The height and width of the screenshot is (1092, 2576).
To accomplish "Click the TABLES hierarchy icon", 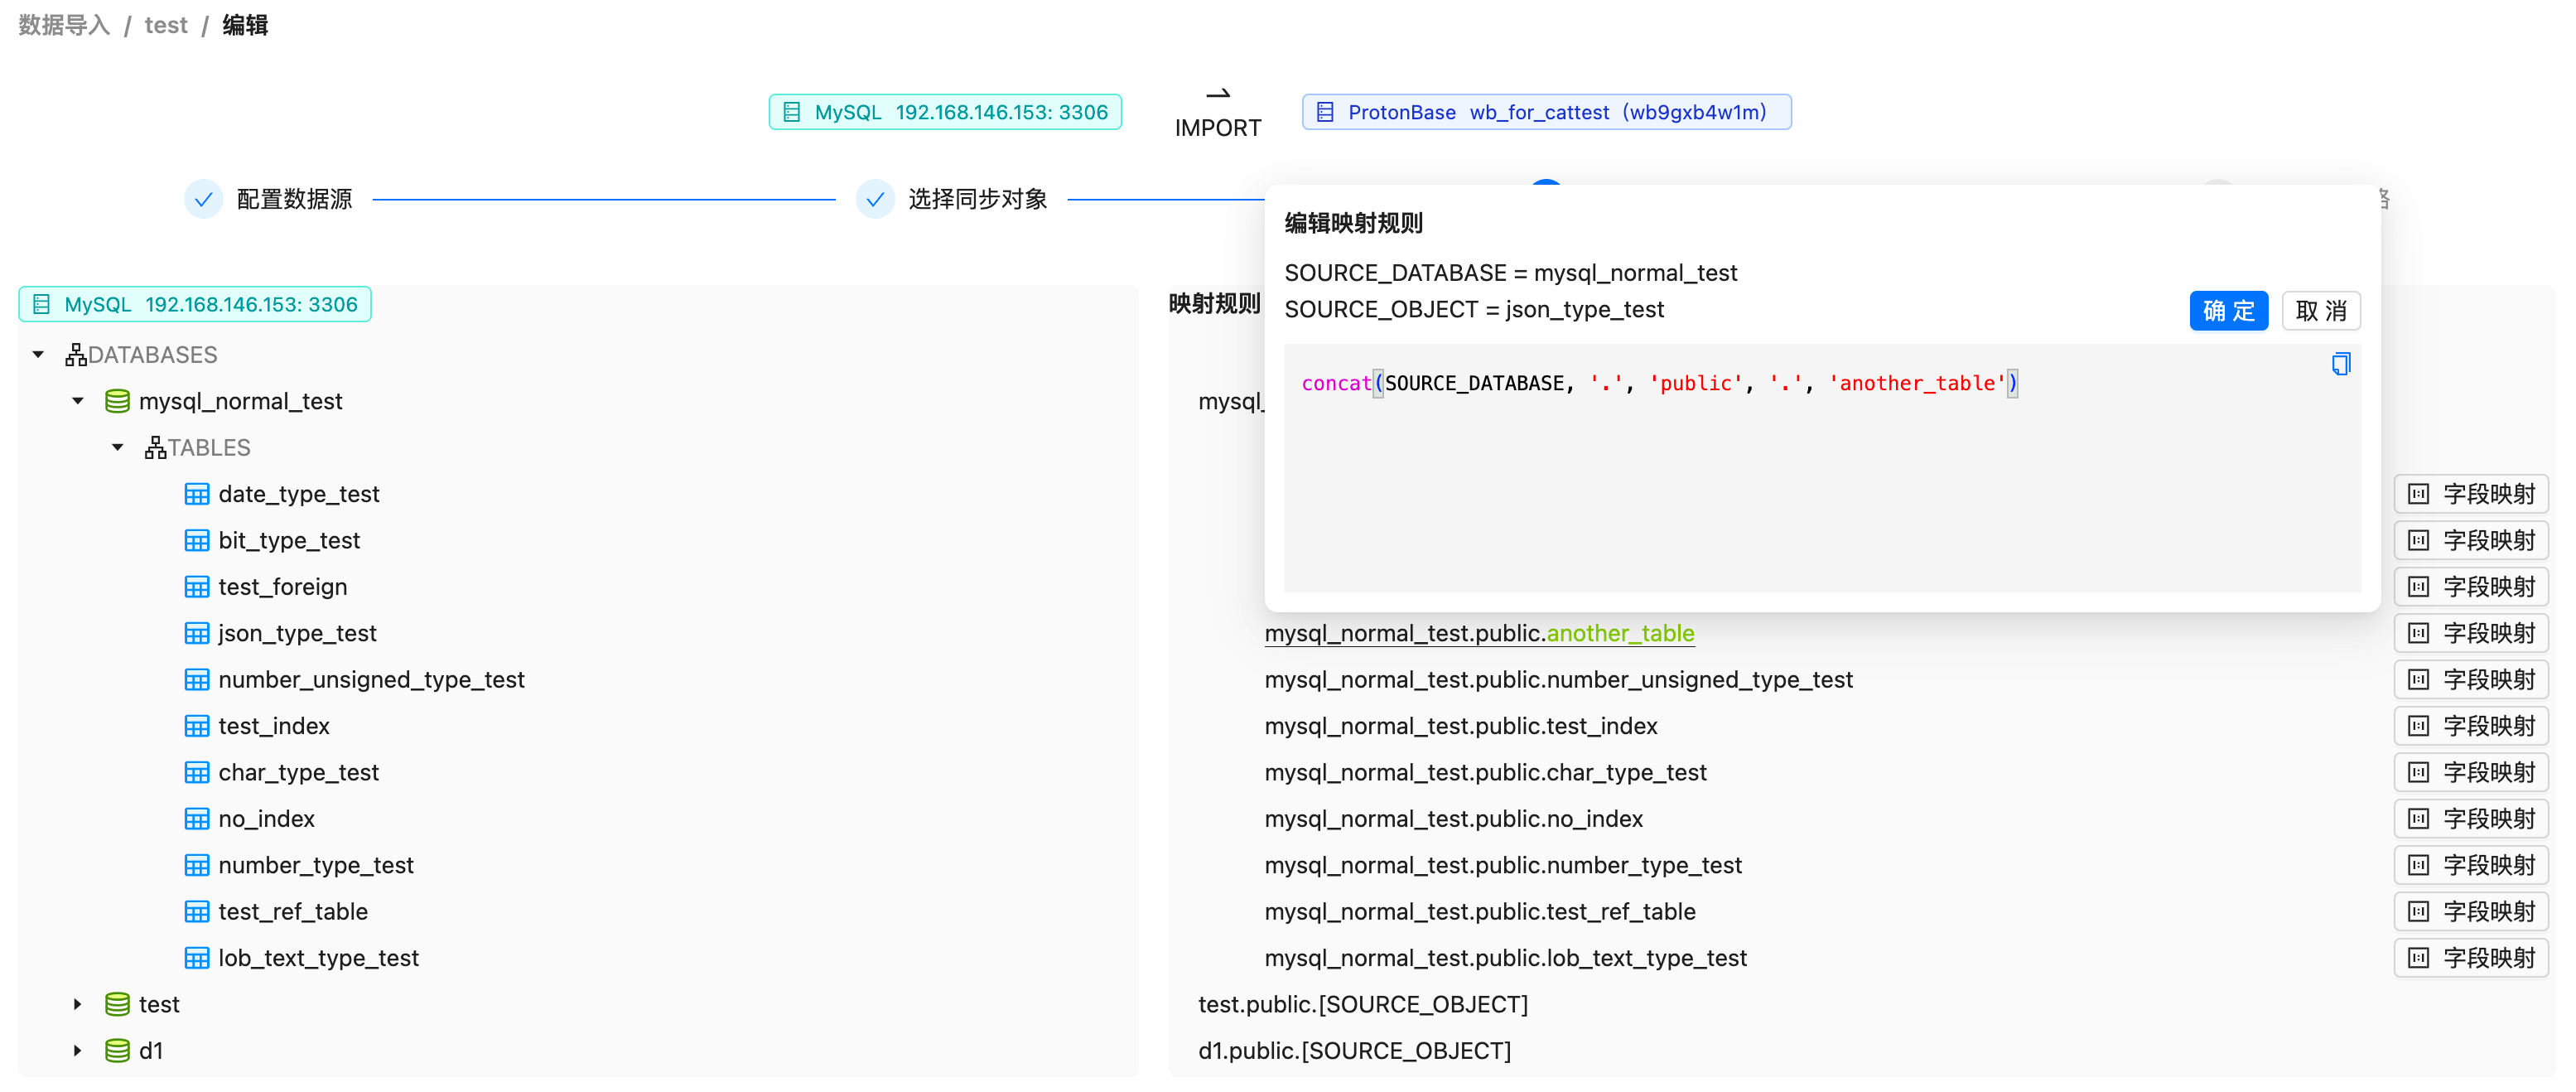I will [x=155, y=448].
